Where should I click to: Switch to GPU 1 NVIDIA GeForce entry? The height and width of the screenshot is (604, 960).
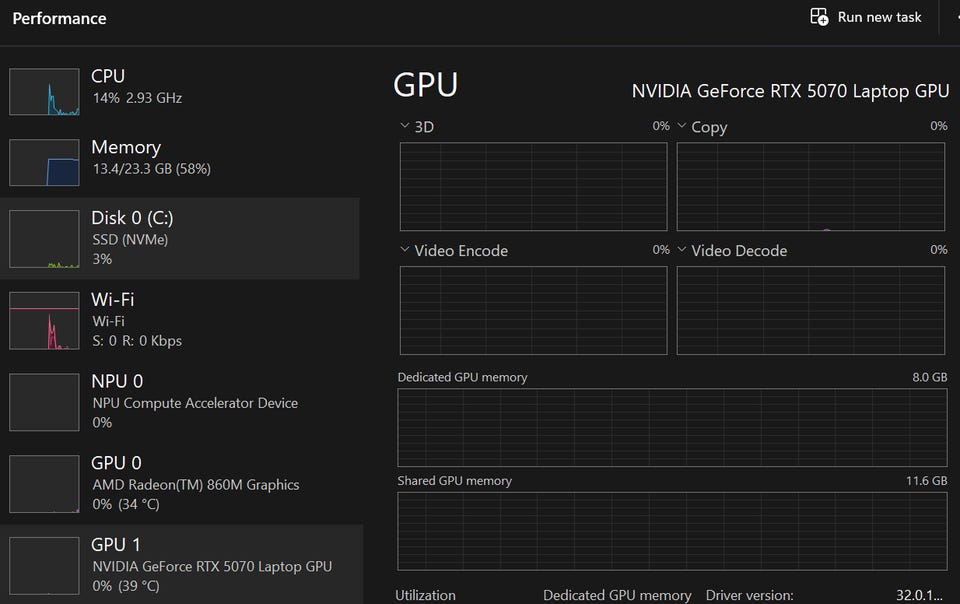(210, 565)
